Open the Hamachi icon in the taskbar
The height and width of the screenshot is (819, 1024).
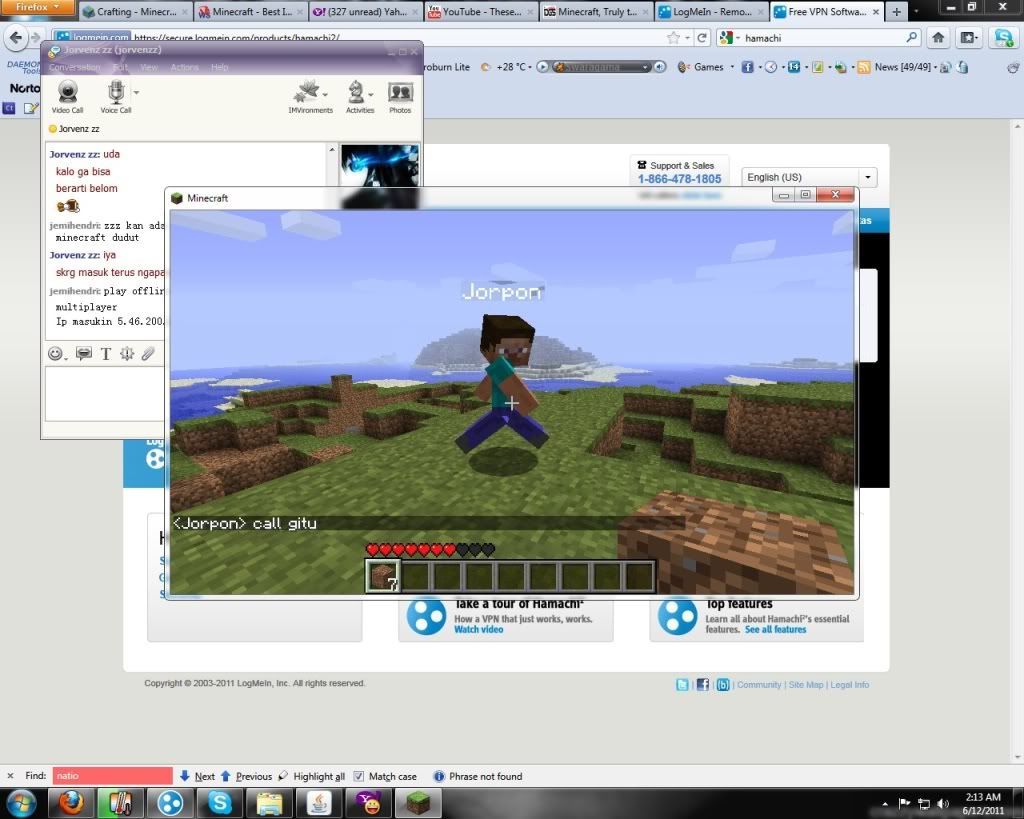click(x=170, y=803)
